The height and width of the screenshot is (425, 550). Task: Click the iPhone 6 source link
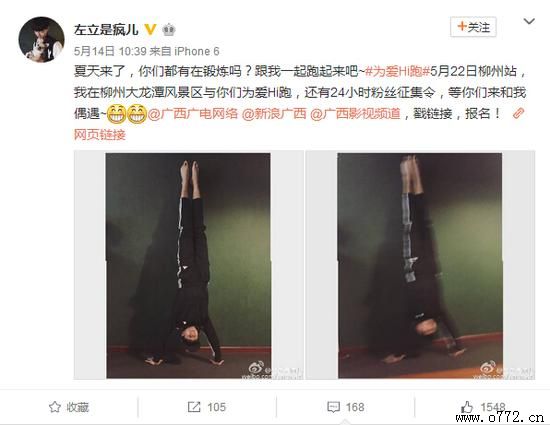(197, 51)
